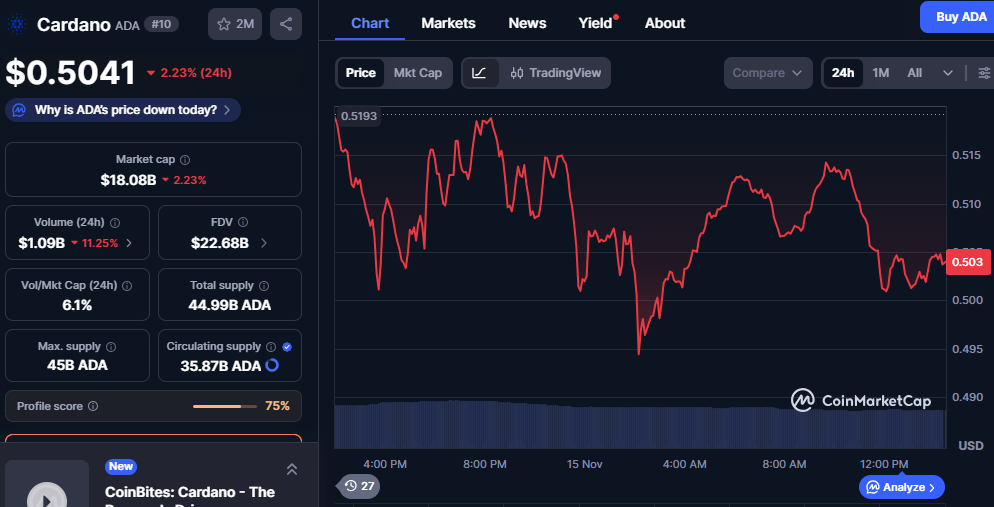The image size is (994, 507).
Task: Switch to line chart view icon
Action: [480, 73]
